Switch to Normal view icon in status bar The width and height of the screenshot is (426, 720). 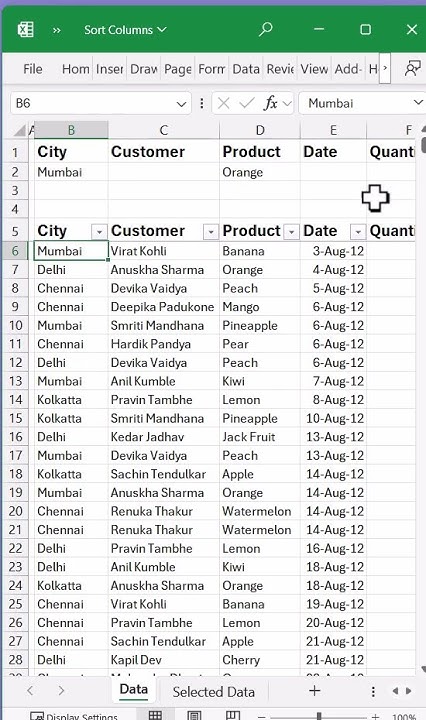coord(155,715)
